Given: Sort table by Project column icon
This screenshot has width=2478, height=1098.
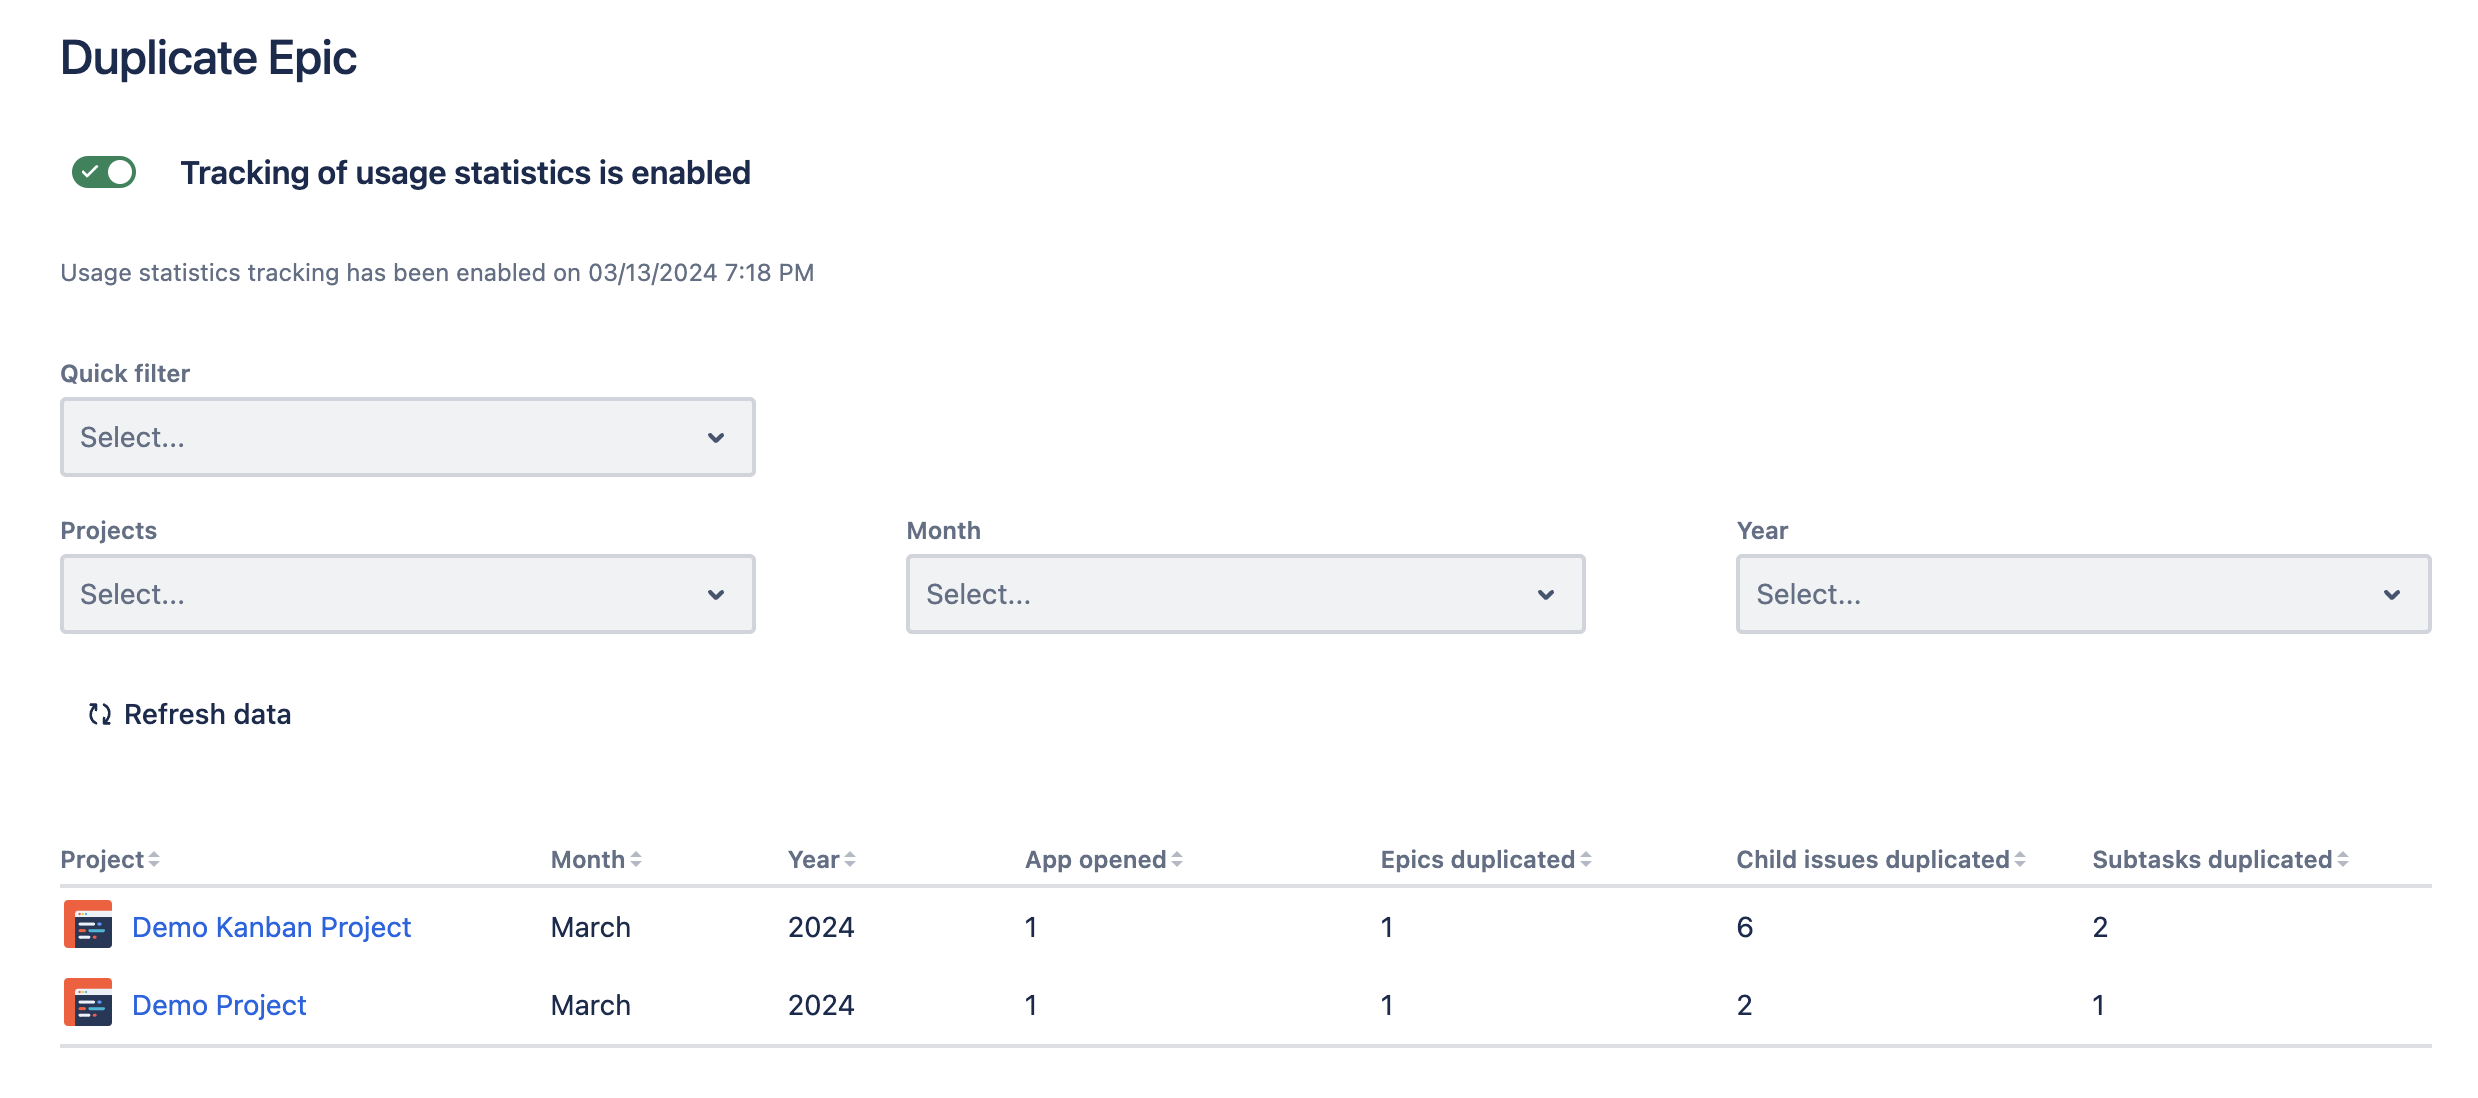Looking at the screenshot, I should tap(154, 860).
